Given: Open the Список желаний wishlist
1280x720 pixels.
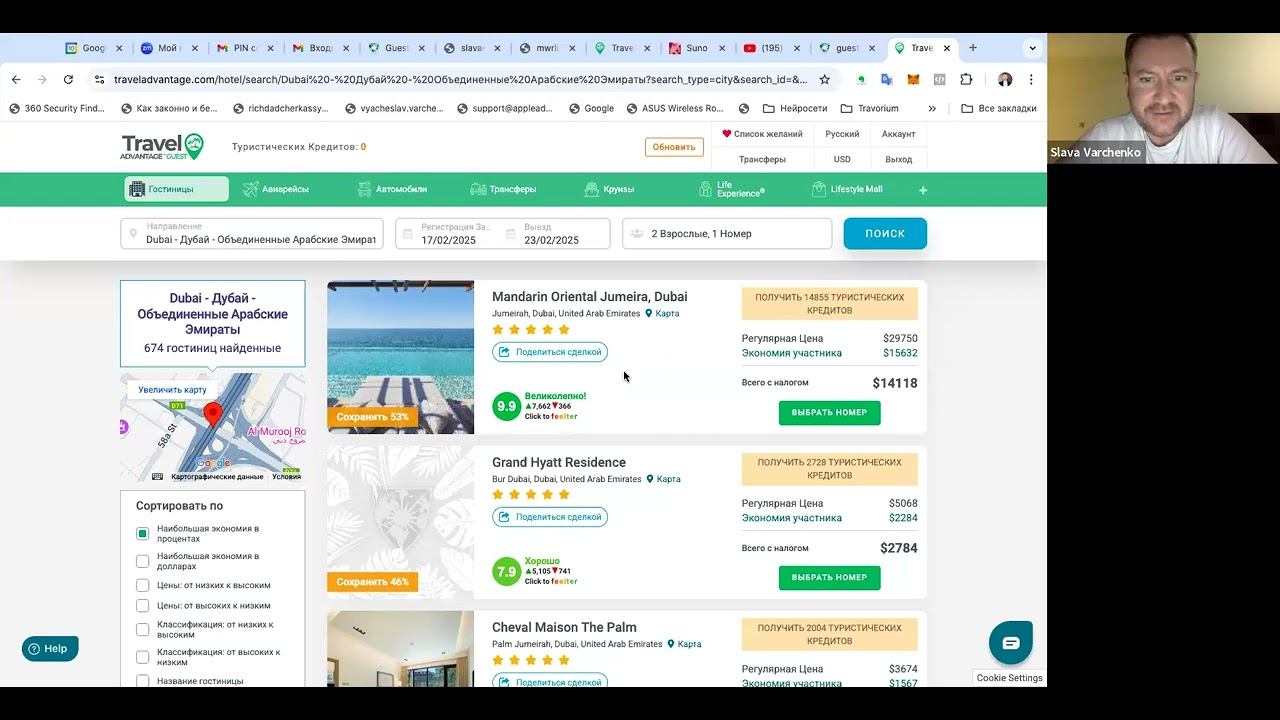Looking at the screenshot, I should (762, 134).
